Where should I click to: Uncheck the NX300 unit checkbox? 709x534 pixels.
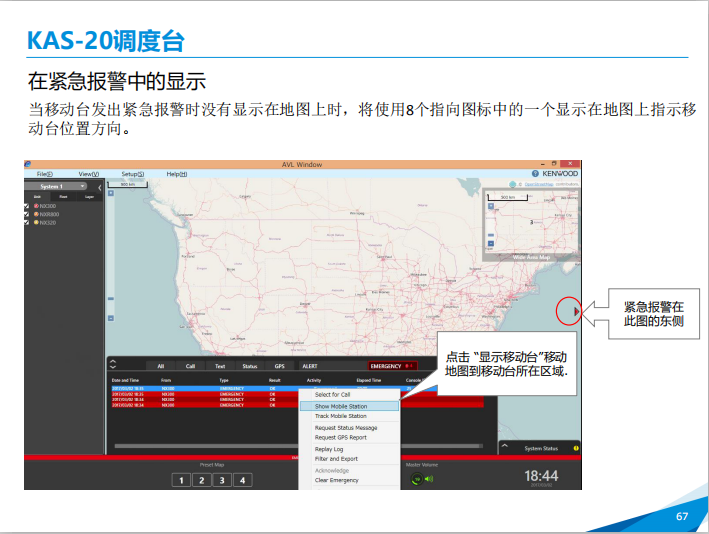click(x=28, y=206)
